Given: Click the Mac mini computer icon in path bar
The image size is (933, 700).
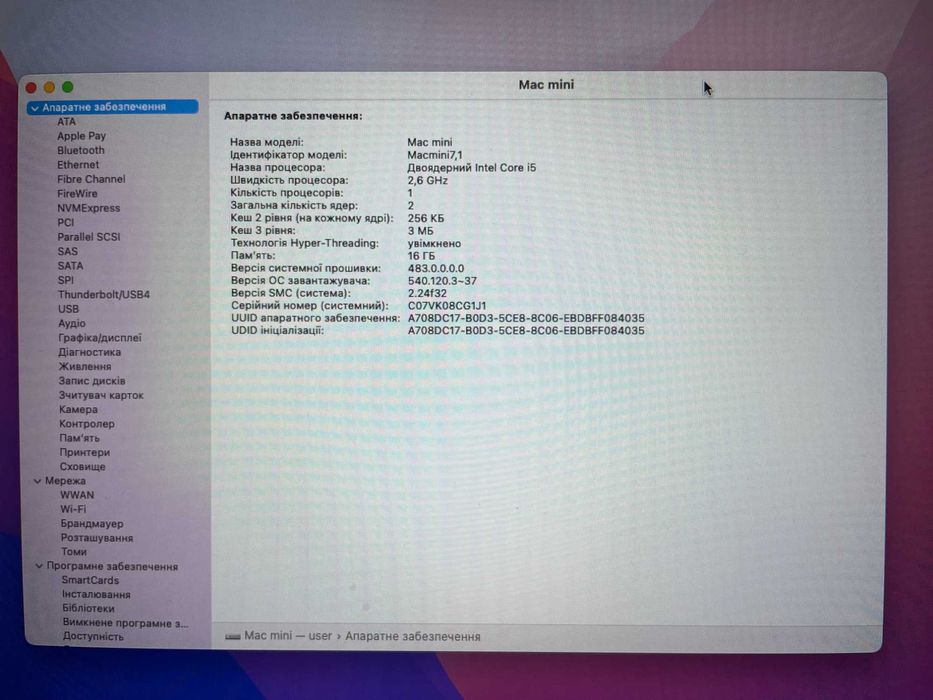Looking at the screenshot, I should [x=233, y=637].
